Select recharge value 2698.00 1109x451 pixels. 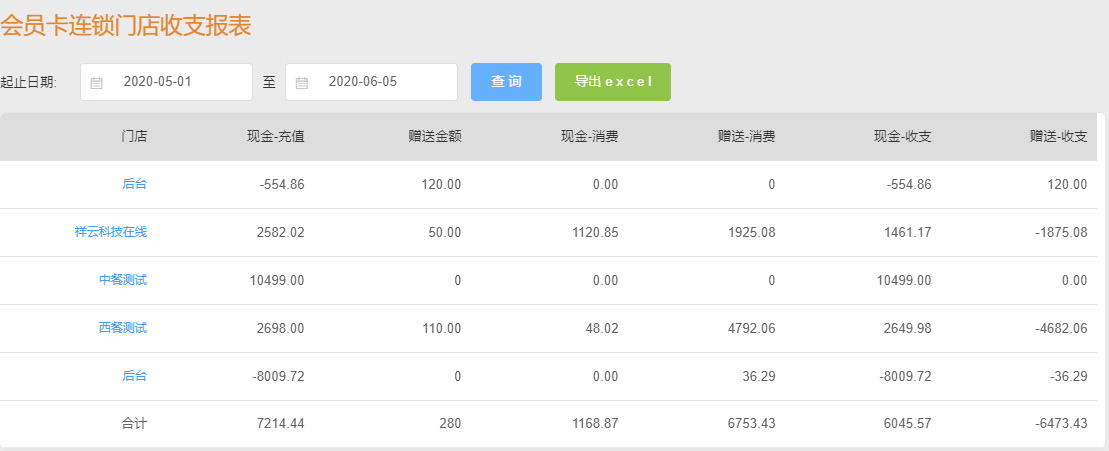(281, 328)
